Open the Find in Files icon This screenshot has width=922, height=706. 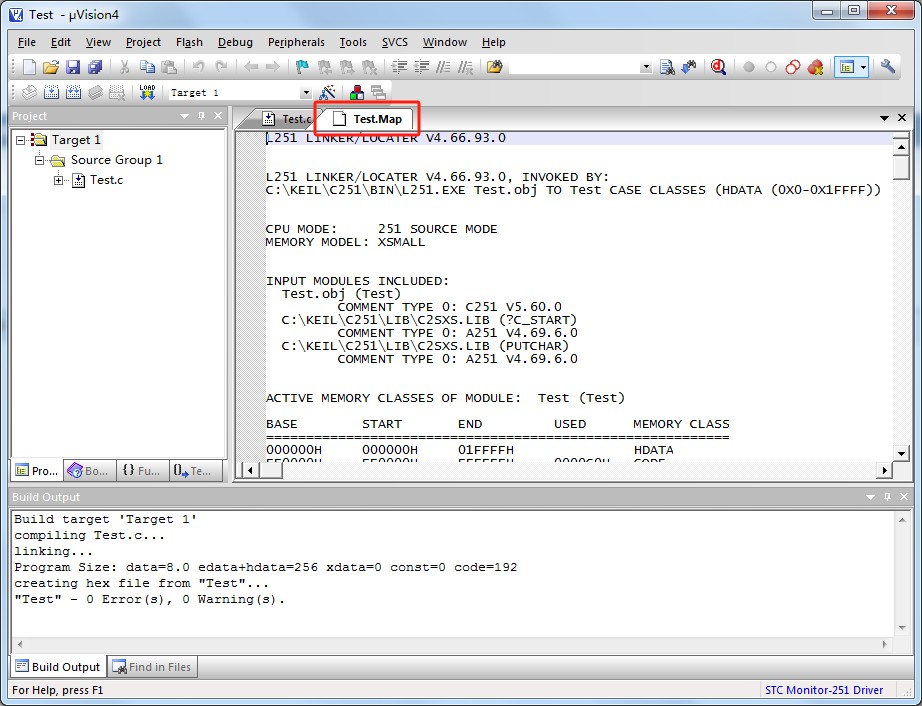coord(495,67)
